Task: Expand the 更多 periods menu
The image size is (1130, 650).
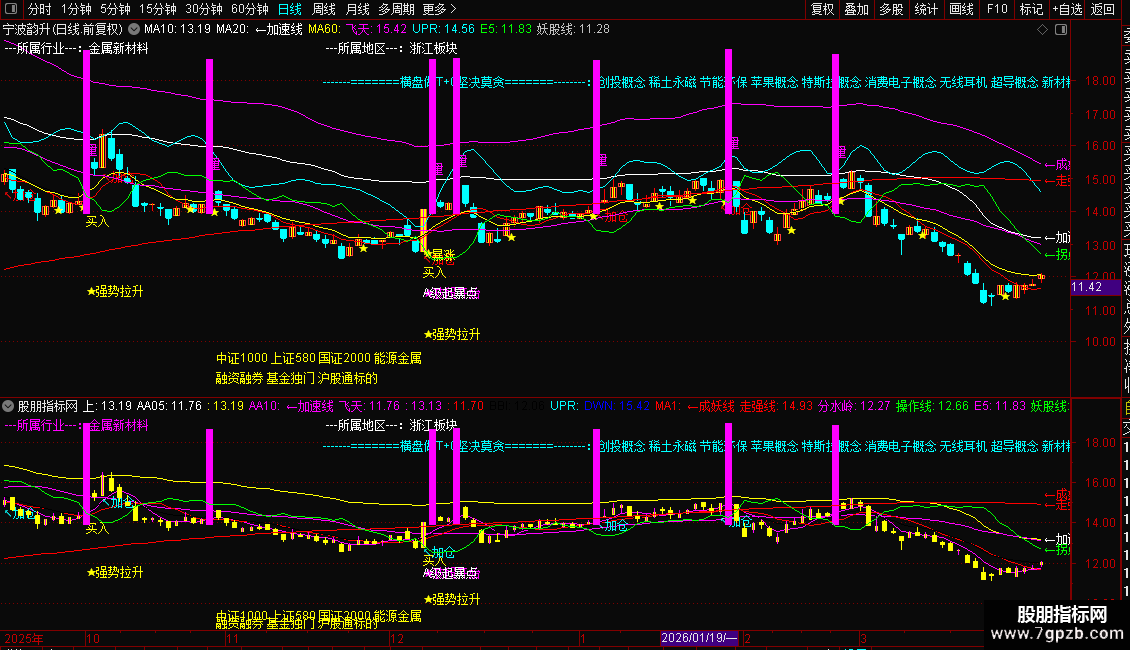Action: [x=439, y=9]
